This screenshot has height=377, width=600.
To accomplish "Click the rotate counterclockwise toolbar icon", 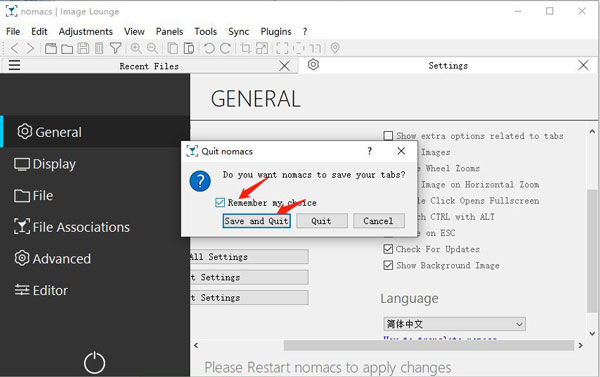I will point(209,48).
